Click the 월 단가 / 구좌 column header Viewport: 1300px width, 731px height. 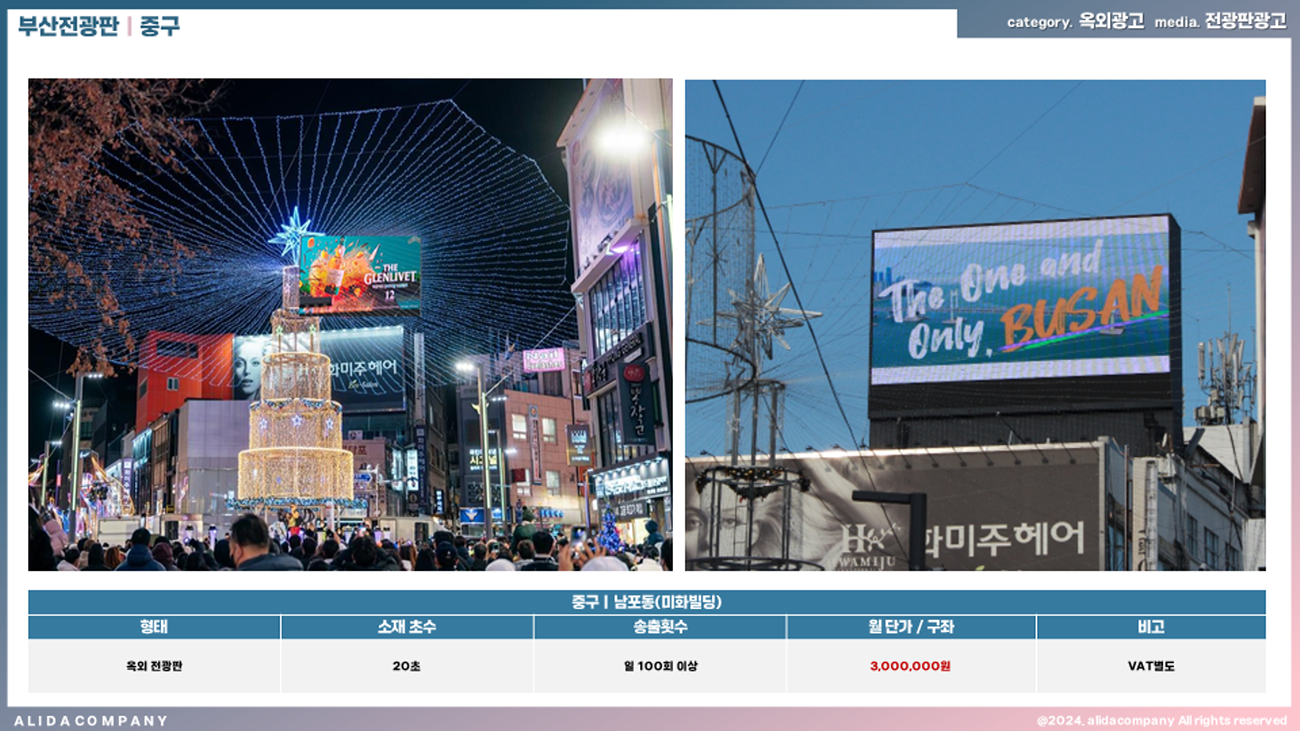[x=910, y=627]
